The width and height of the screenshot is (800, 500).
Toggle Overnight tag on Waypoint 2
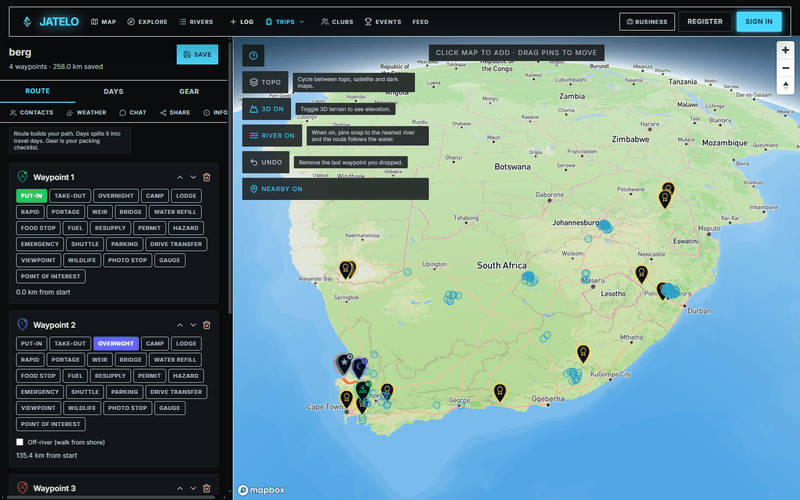116,344
